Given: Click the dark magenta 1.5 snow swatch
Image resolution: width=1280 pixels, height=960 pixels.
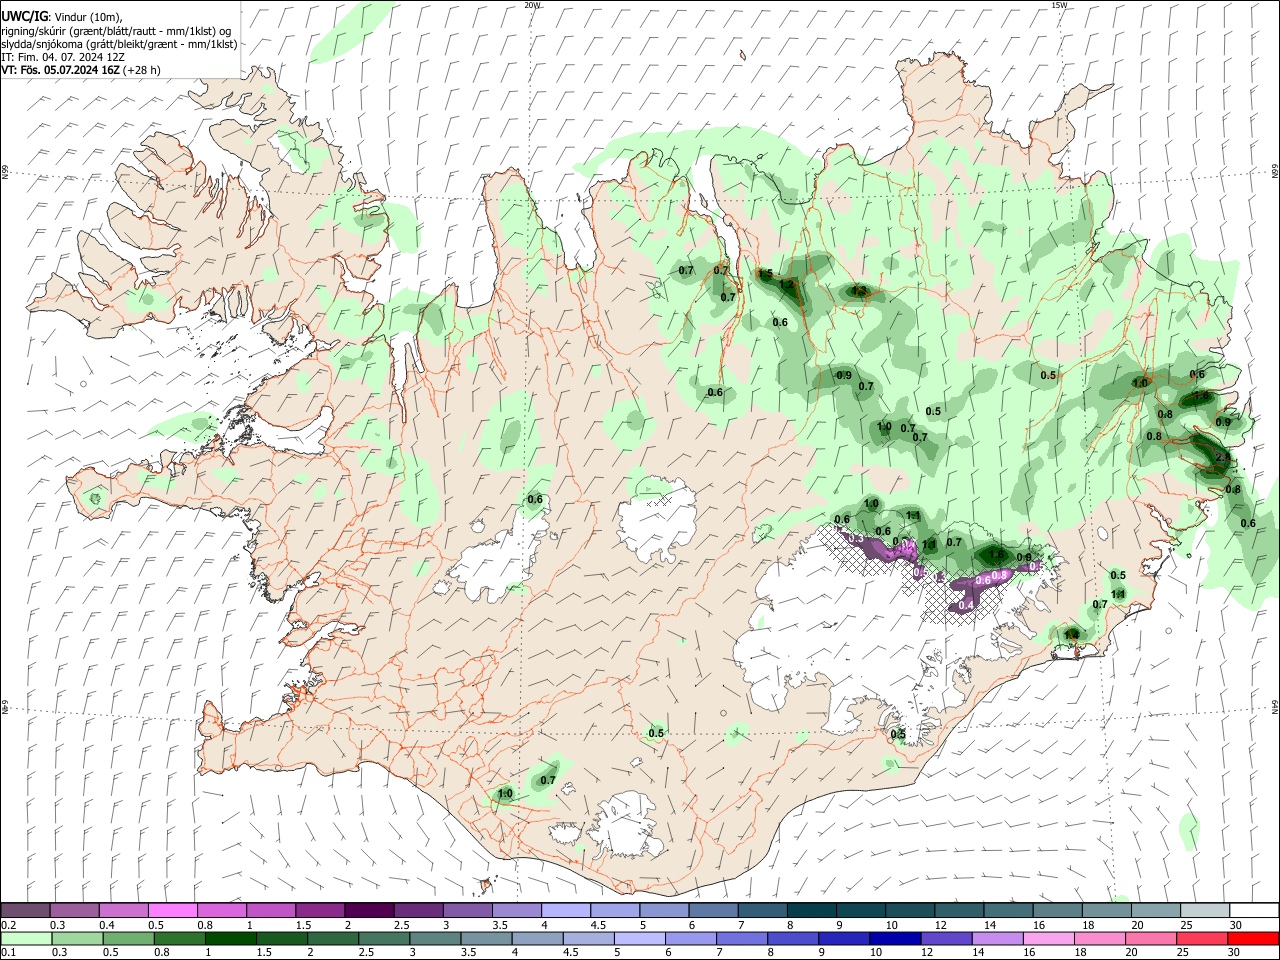Looking at the screenshot, I should [x=319, y=910].
